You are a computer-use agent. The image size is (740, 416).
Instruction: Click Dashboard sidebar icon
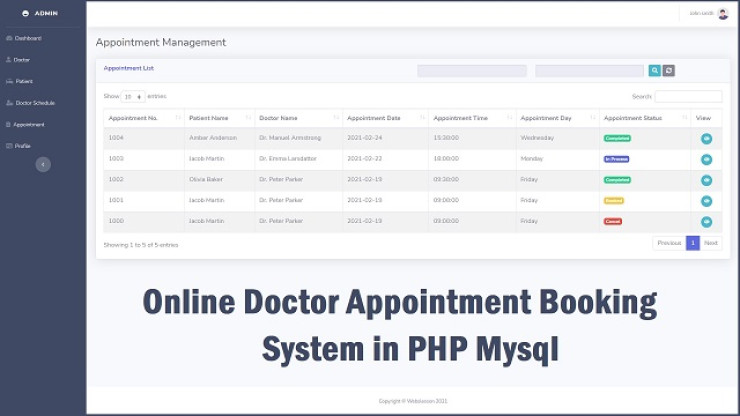(9, 38)
